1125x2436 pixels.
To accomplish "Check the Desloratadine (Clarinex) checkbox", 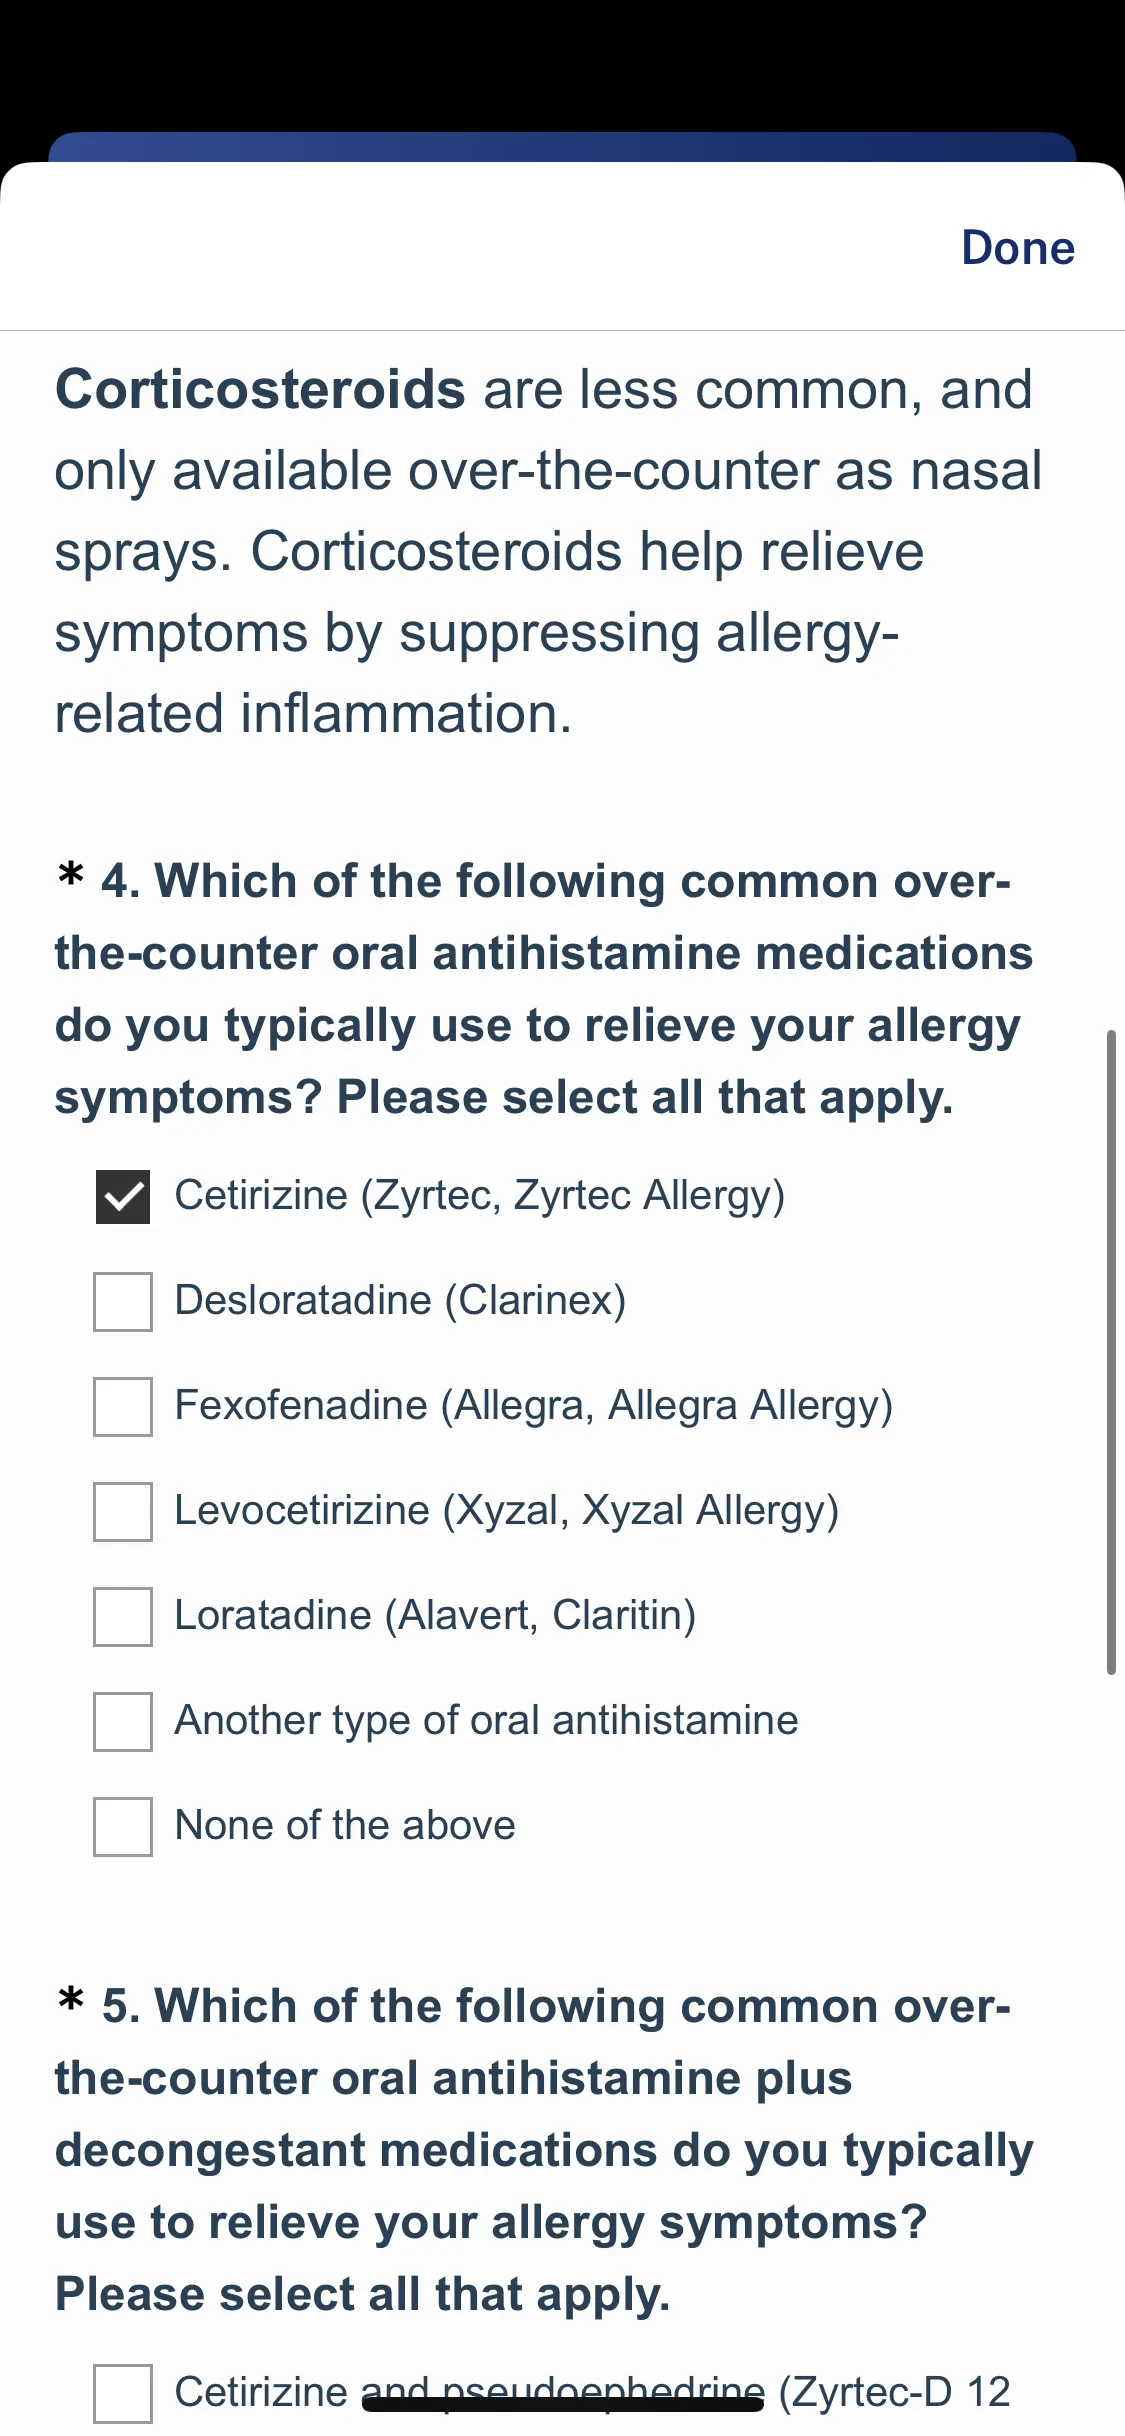I will coord(123,1301).
